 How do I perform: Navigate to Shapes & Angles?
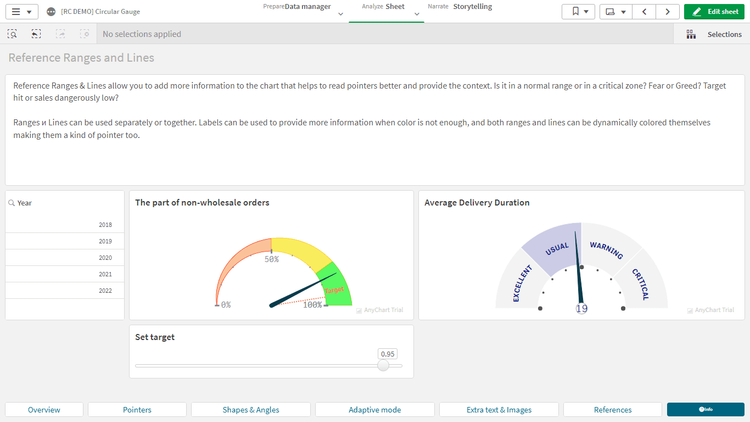pyautogui.click(x=250, y=410)
